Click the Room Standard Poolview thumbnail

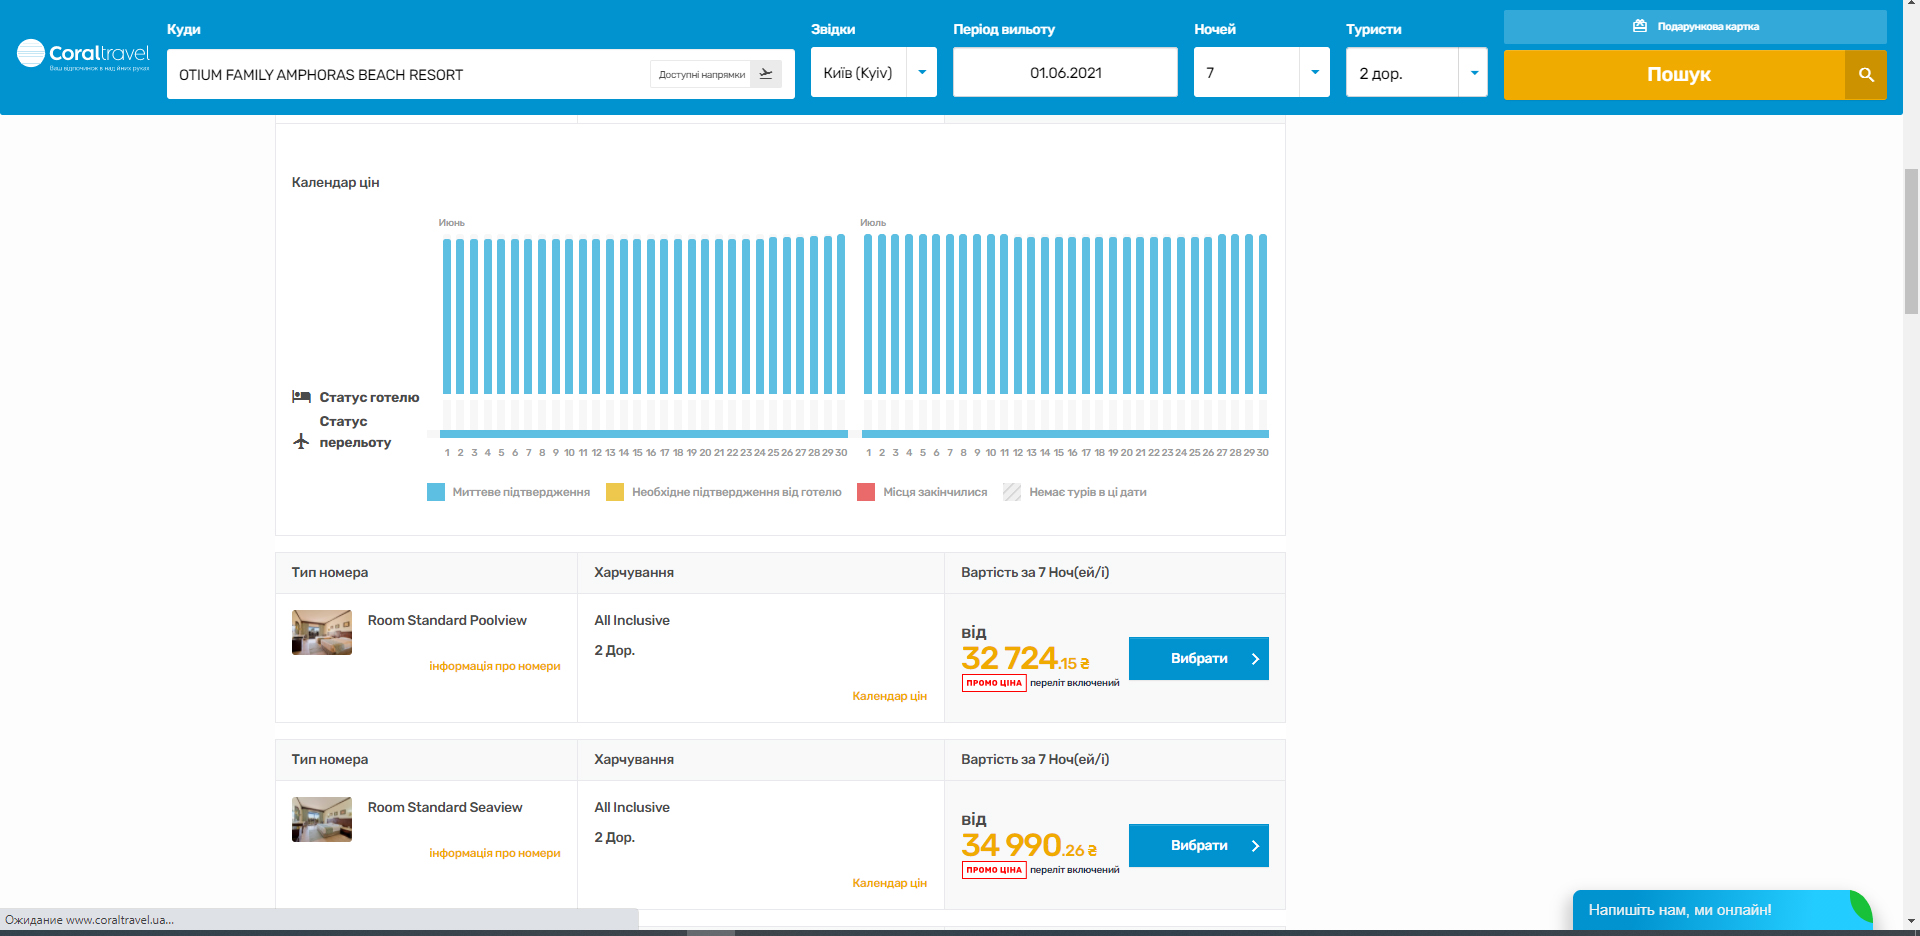tap(322, 633)
